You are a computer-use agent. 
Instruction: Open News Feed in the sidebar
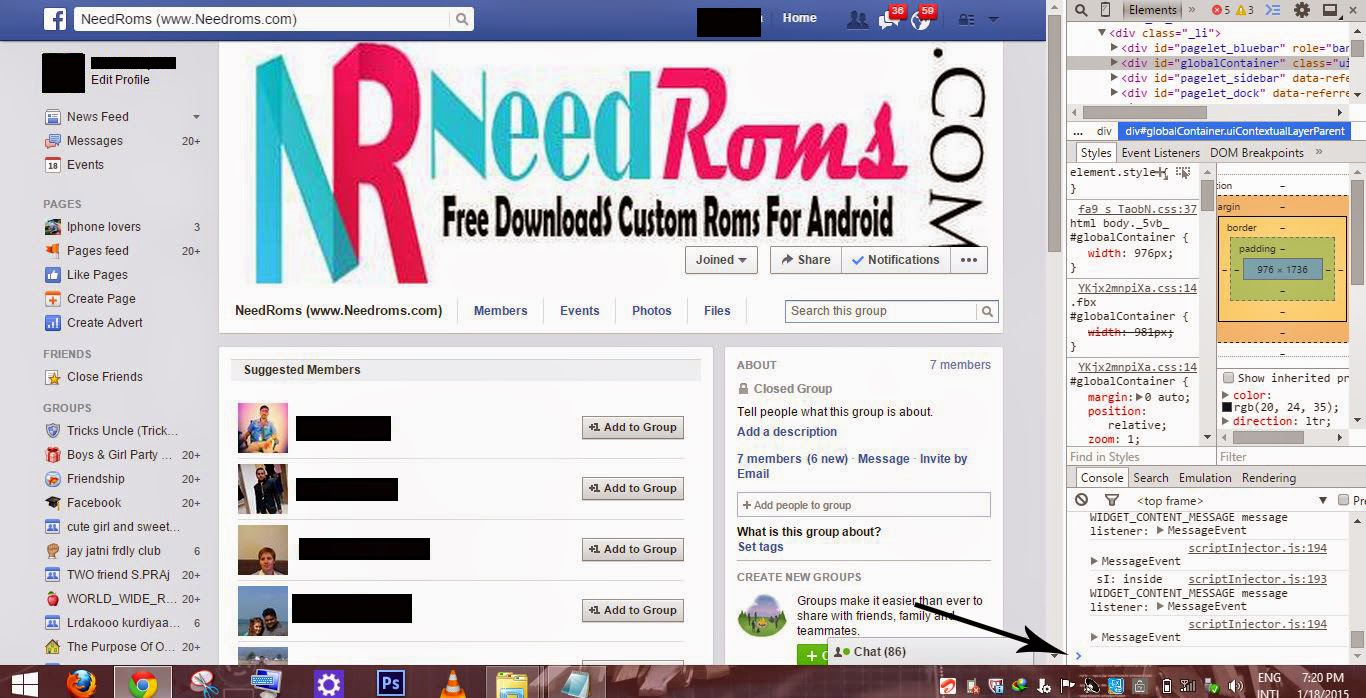(98, 117)
